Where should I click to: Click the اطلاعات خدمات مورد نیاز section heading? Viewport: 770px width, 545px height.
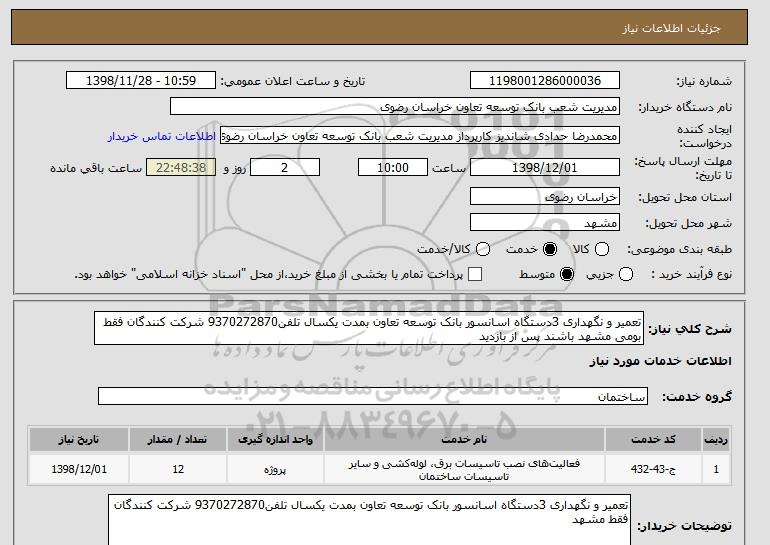660,361
